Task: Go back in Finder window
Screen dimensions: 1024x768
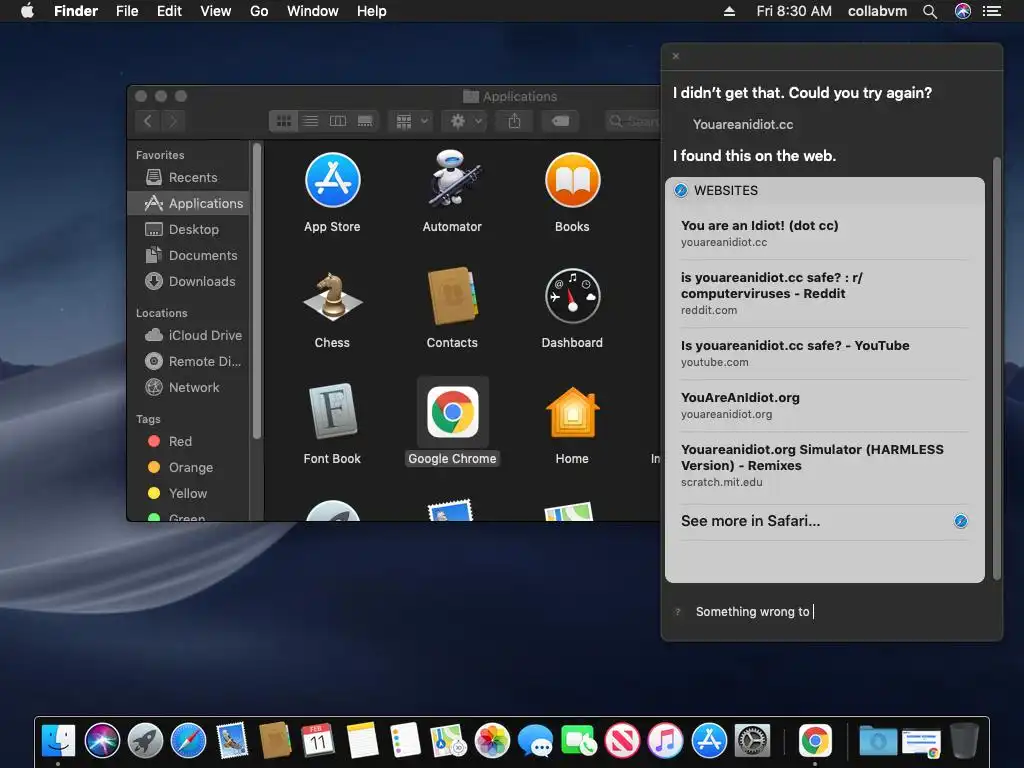Action: pyautogui.click(x=148, y=121)
